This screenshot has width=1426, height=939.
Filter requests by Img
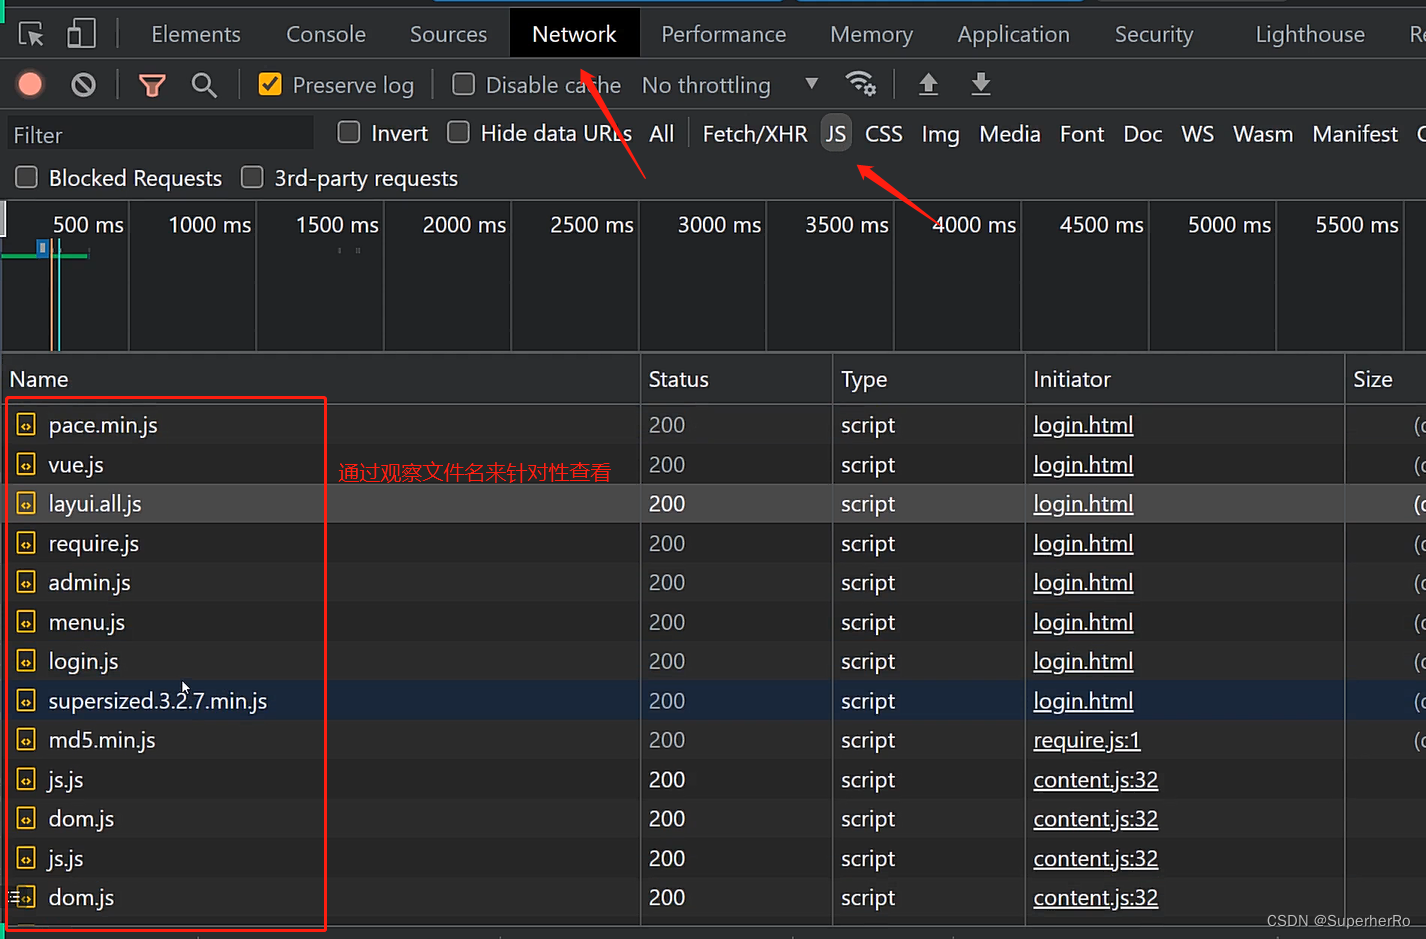coord(940,134)
